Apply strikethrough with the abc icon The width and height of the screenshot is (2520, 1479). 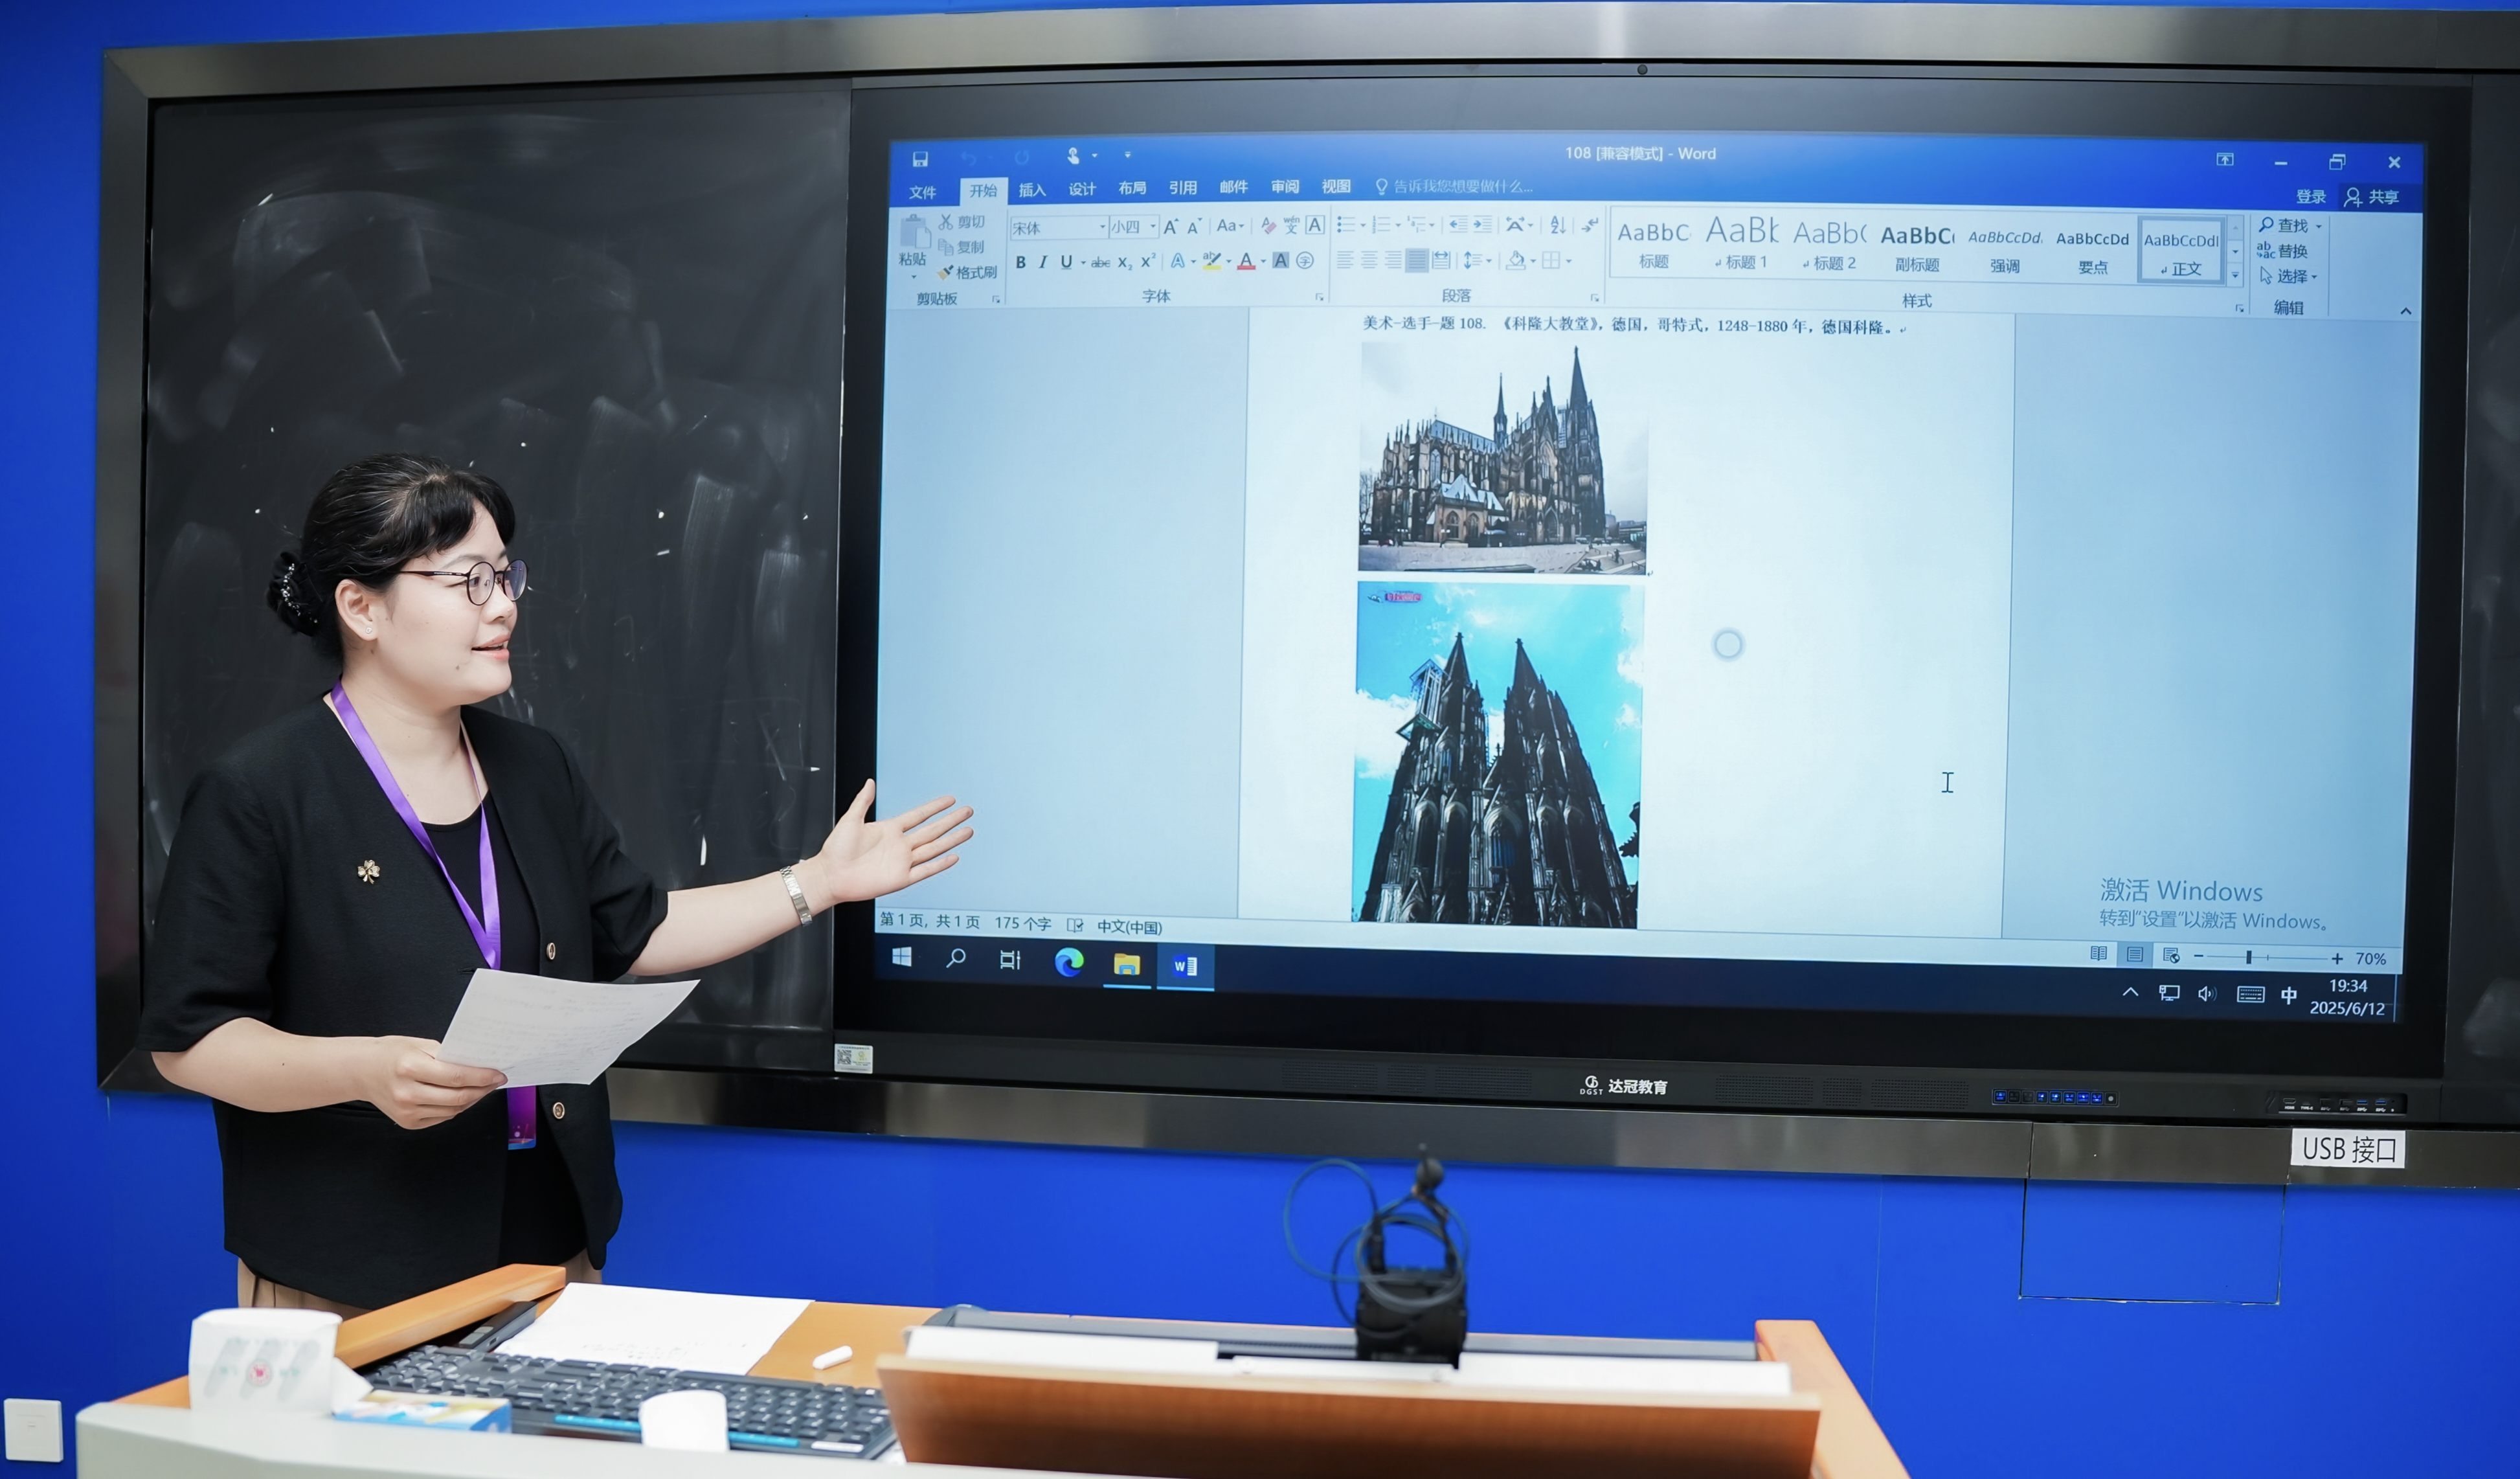pyautogui.click(x=1100, y=262)
